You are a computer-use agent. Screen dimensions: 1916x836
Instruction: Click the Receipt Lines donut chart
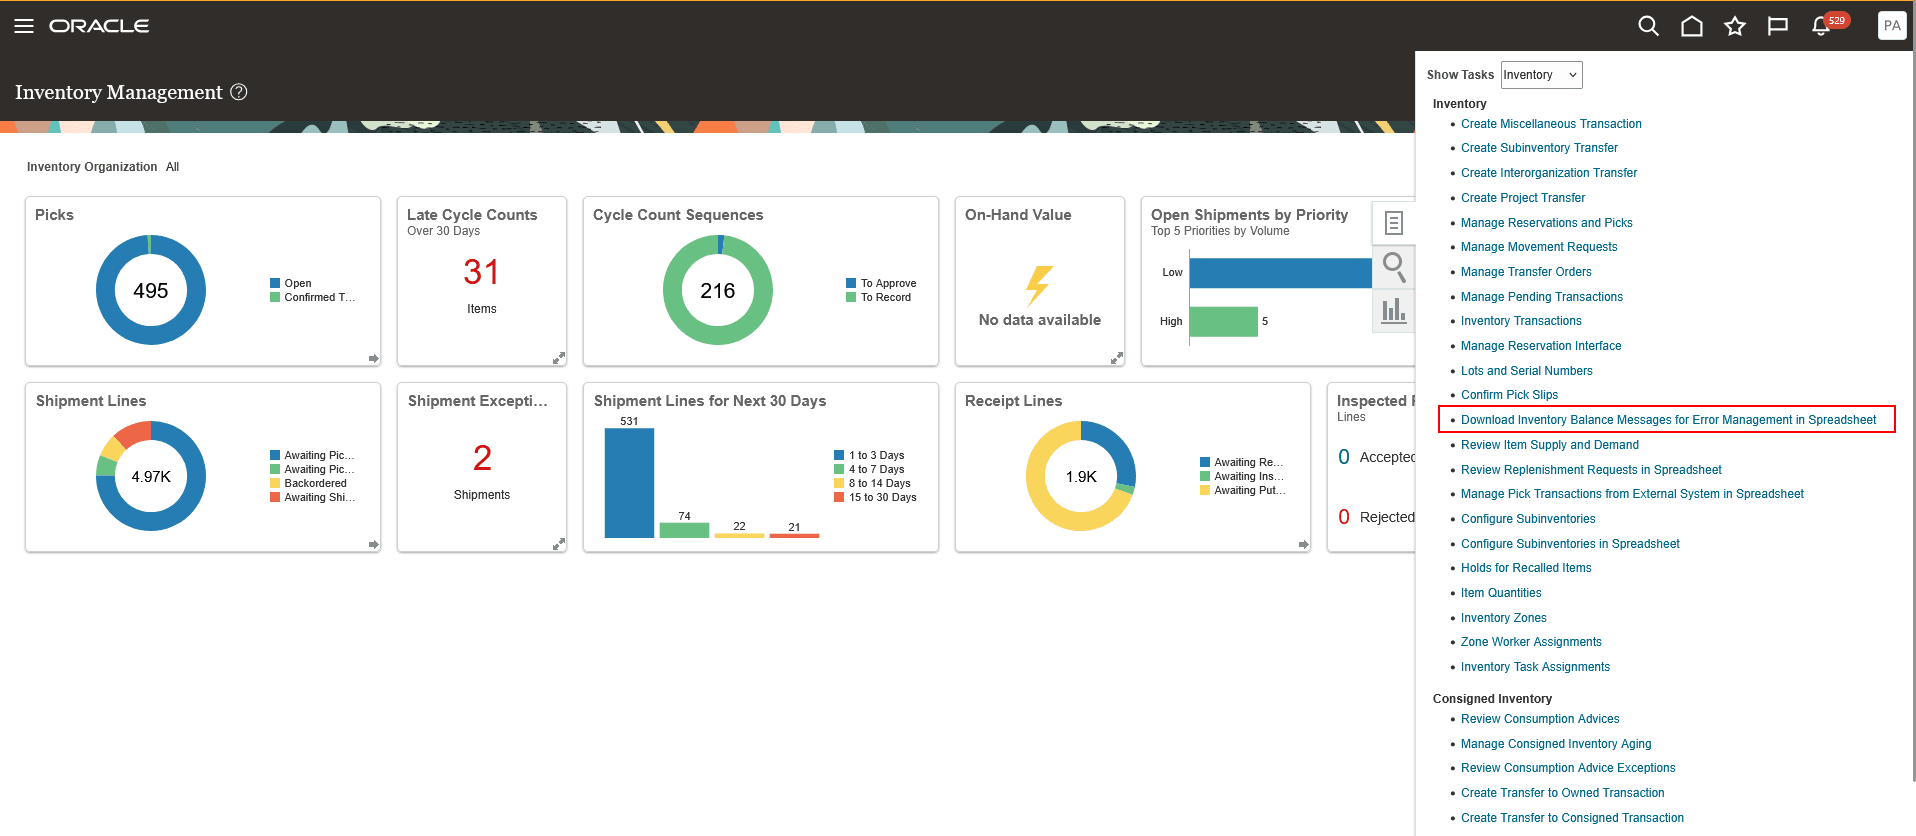[x=1081, y=476]
